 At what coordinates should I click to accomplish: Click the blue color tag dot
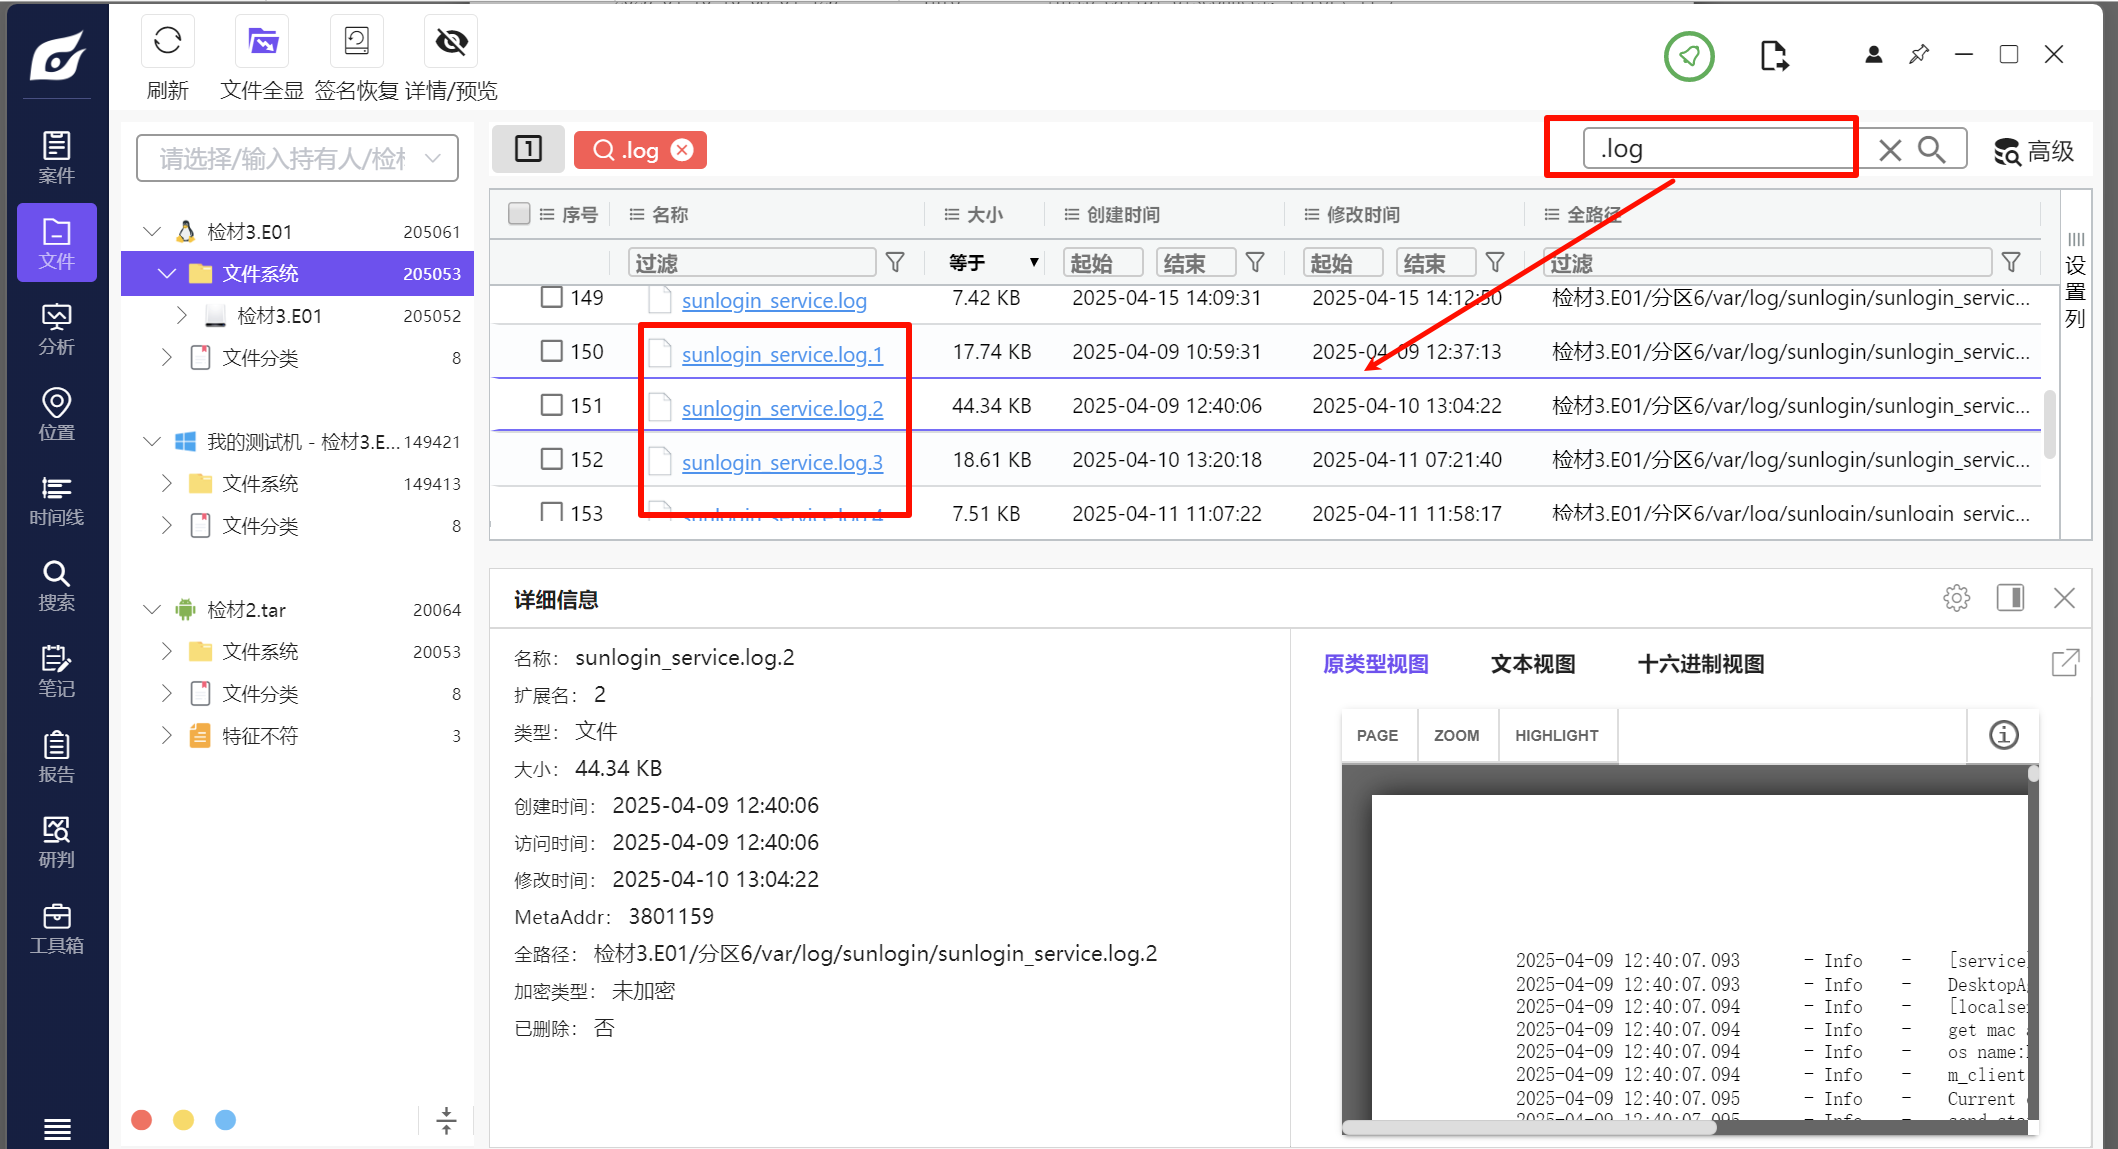[226, 1120]
